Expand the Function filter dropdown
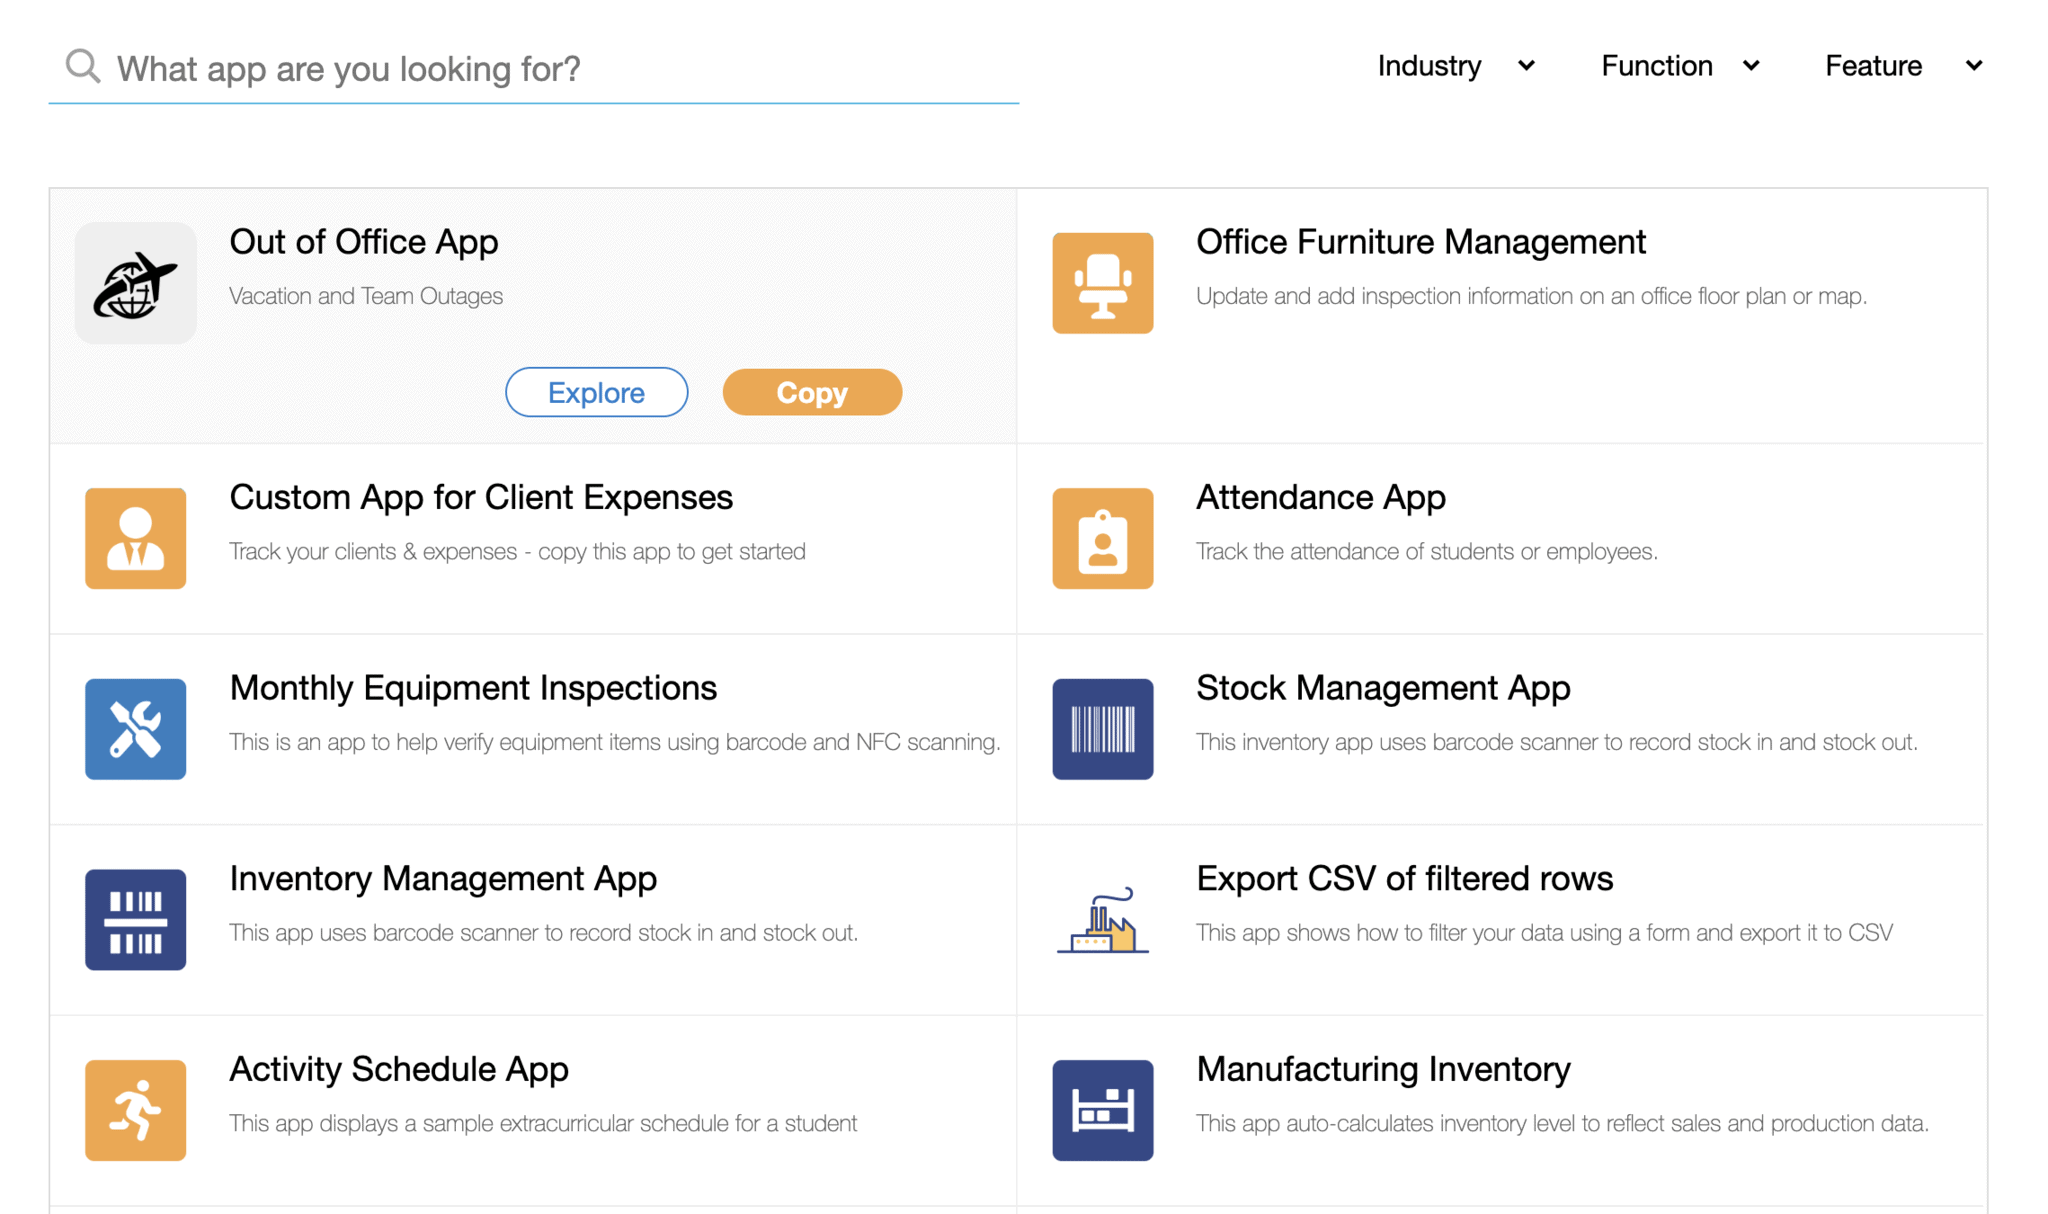This screenshot has height=1214, width=2048. point(1680,66)
